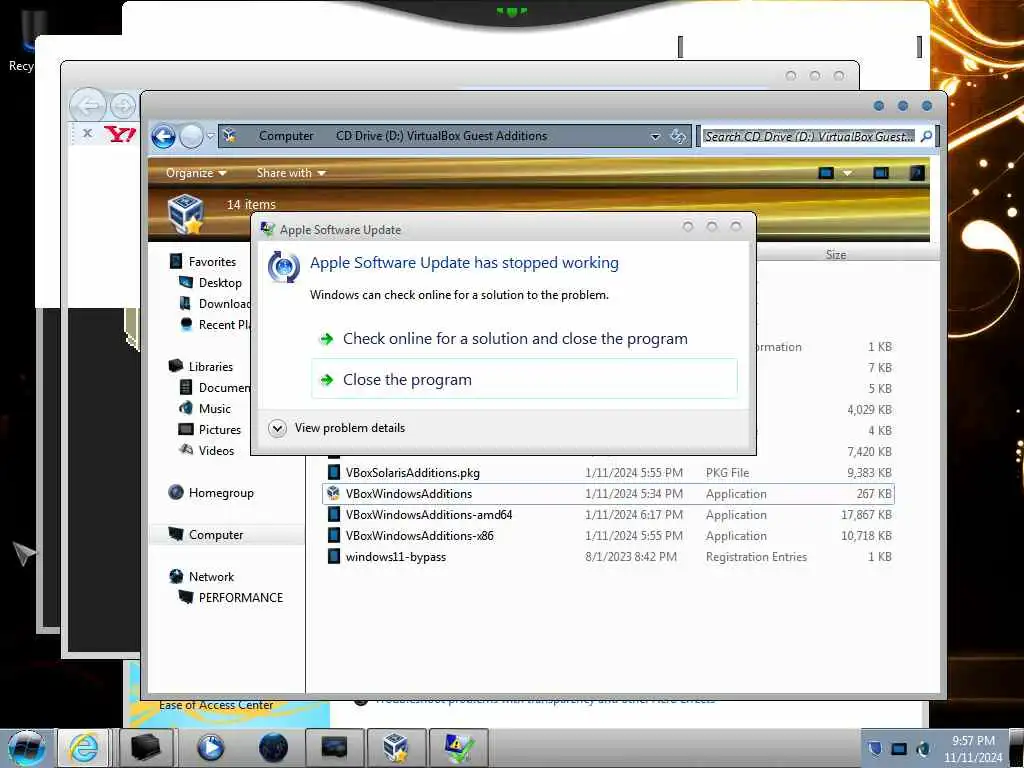Open the VirtualBox taskbar icon
Image resolution: width=1024 pixels, height=768 pixels.
click(x=396, y=748)
